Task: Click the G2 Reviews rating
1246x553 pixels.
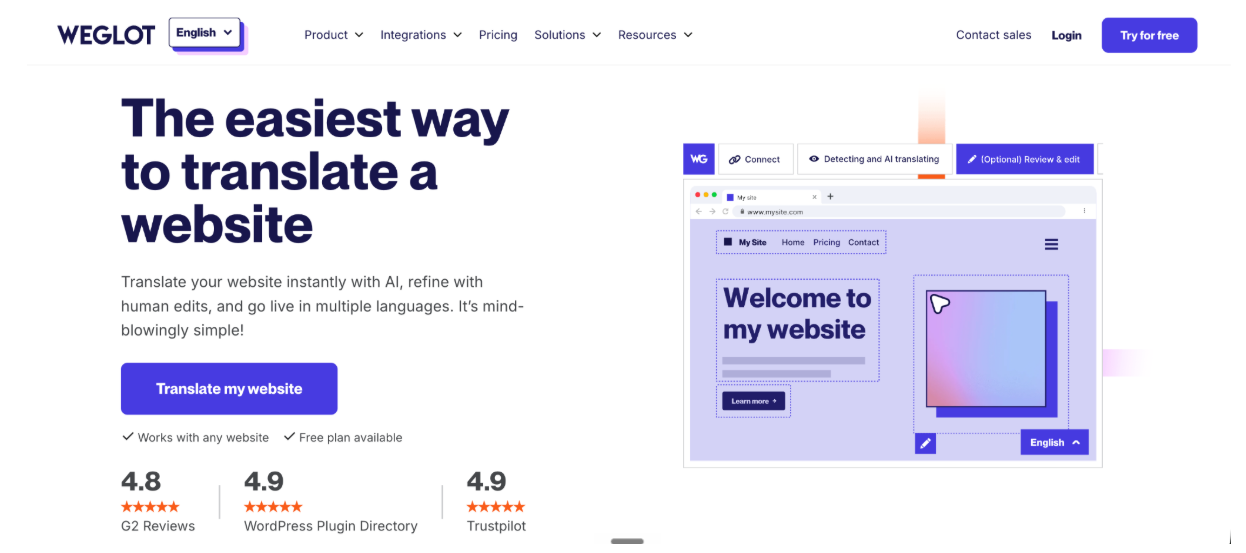Action: pos(158,501)
